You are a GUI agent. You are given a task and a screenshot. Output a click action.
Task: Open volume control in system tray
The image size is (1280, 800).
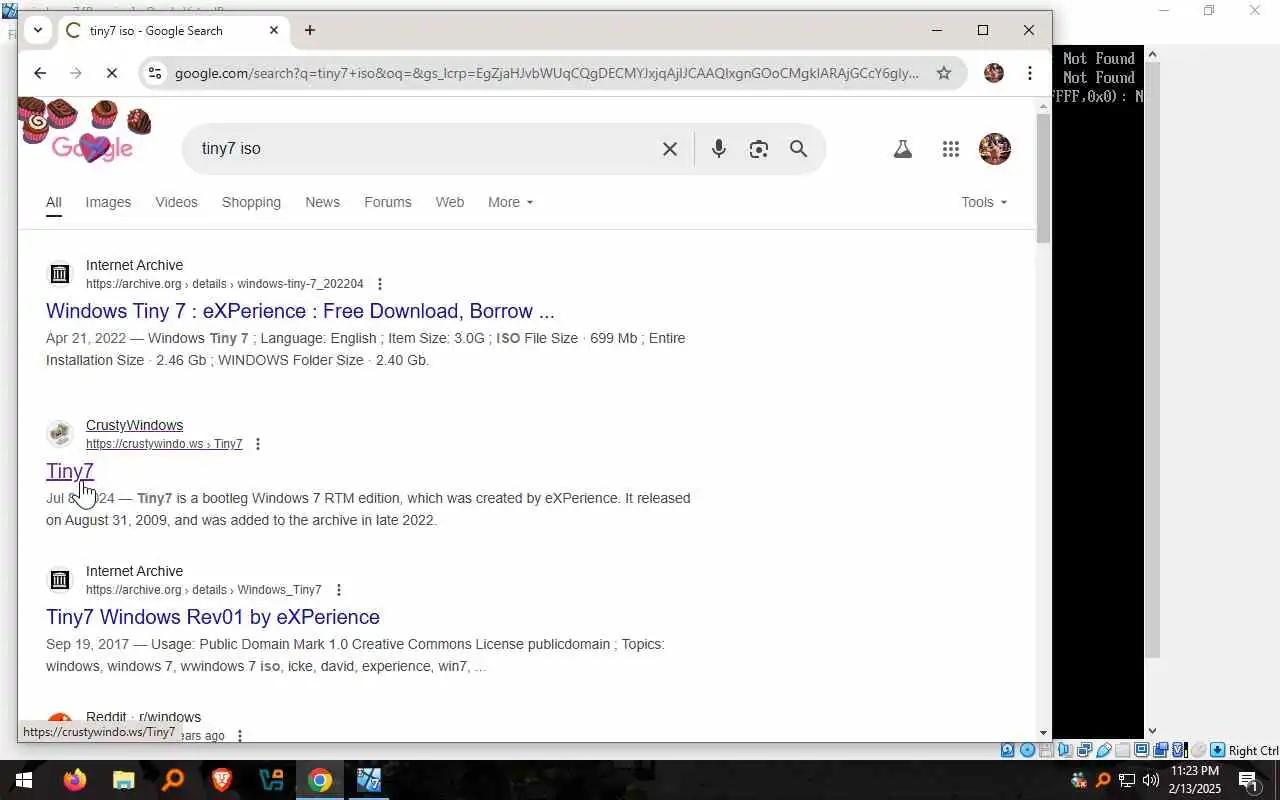(1150, 780)
